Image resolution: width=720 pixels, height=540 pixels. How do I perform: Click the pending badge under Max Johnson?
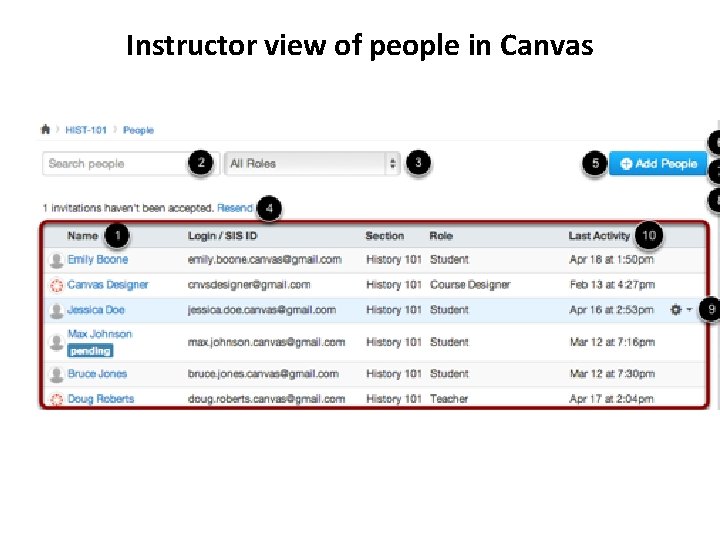[x=90, y=351]
